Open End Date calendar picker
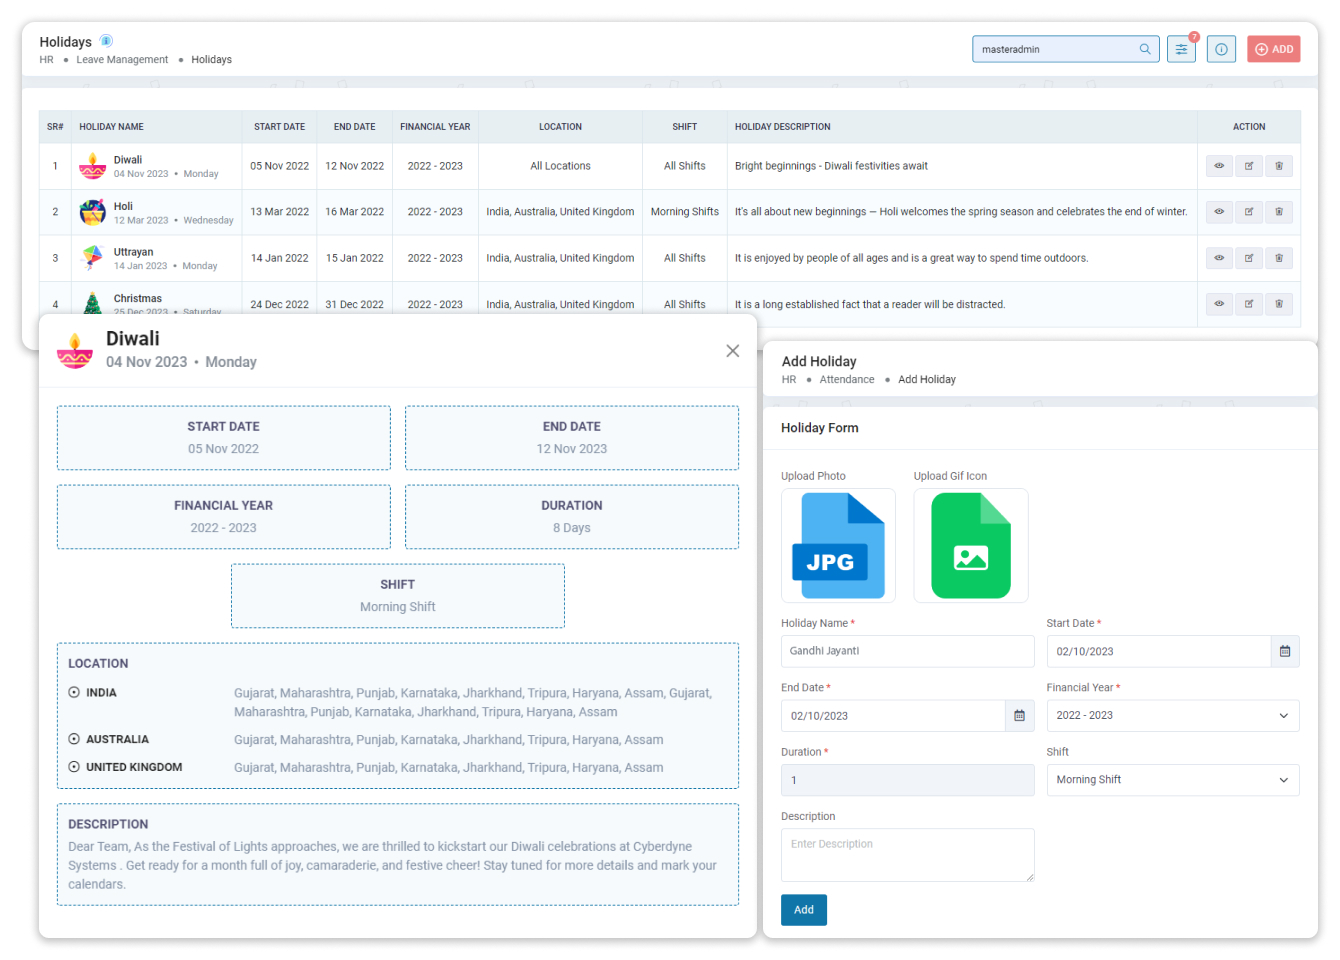Viewport: 1340px width, 960px height. [x=1019, y=716]
